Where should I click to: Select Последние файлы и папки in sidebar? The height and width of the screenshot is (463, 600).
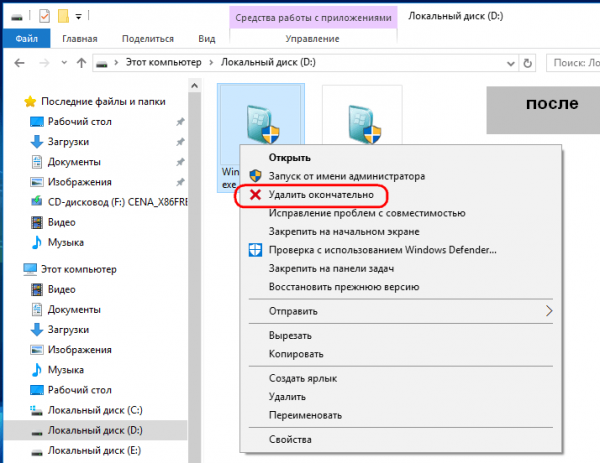pos(103,101)
